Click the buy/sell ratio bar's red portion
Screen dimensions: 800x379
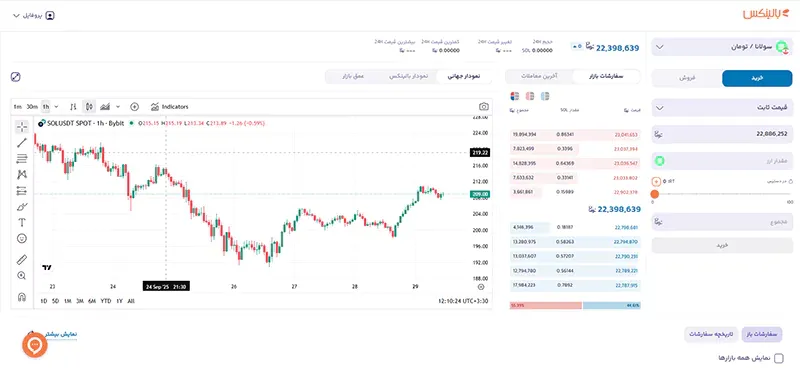tap(545, 306)
